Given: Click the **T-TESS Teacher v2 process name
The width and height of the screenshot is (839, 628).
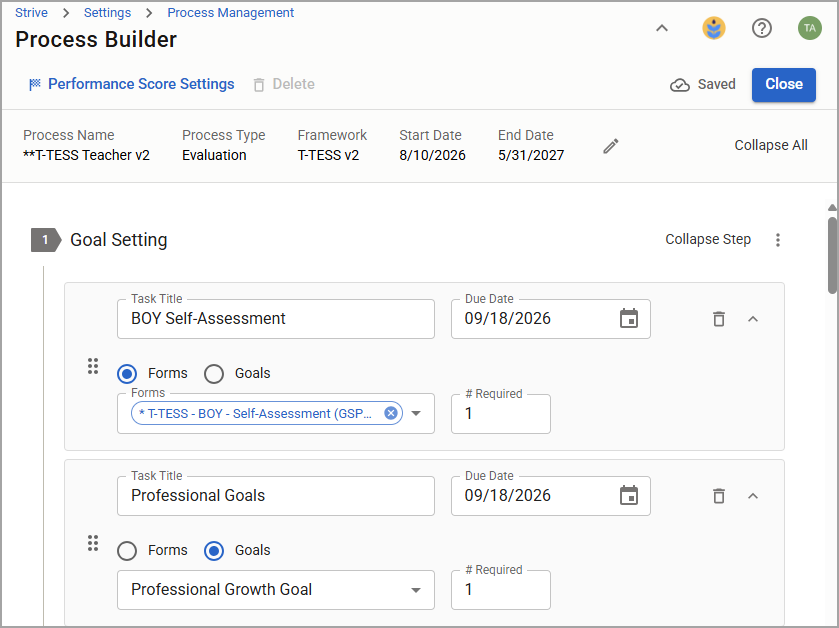Looking at the screenshot, I should 86,155.
